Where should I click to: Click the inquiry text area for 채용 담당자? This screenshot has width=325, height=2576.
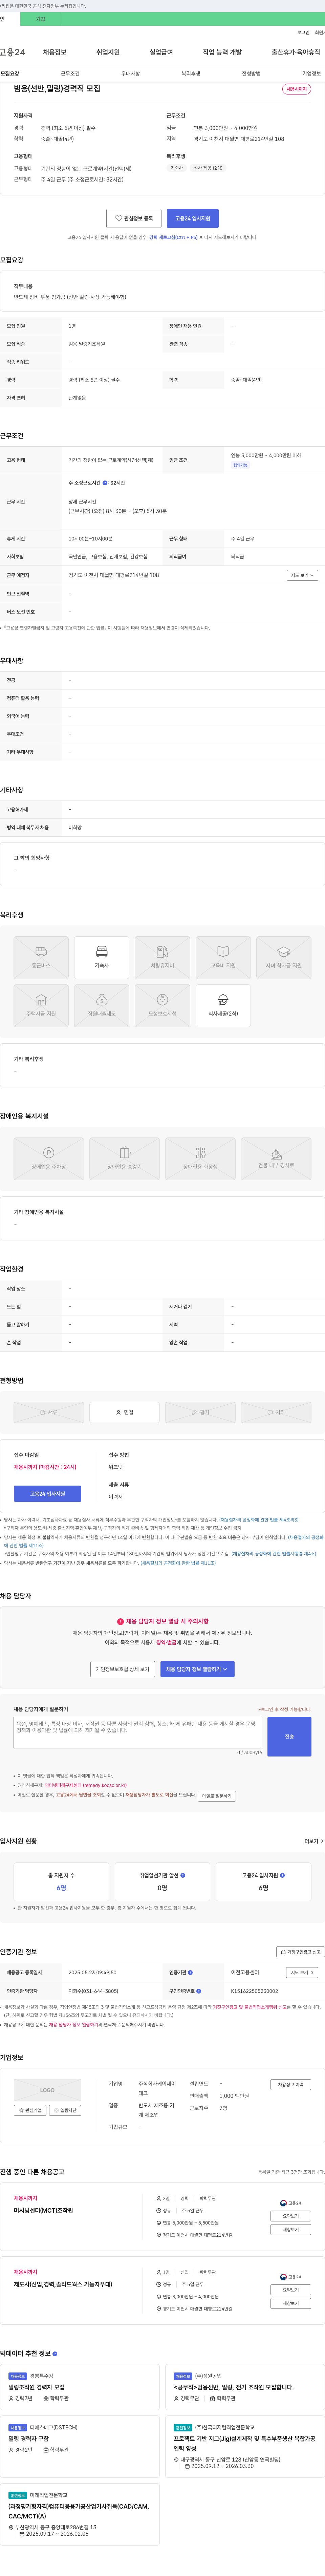click(x=138, y=1733)
